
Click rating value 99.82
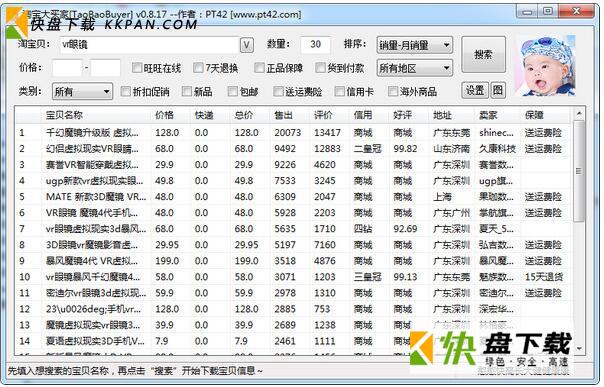[405, 149]
